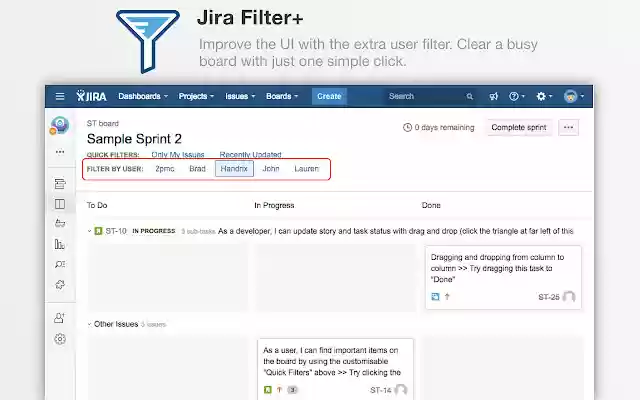Open the Dashboards menu
This screenshot has width=640, height=400.
(x=143, y=96)
